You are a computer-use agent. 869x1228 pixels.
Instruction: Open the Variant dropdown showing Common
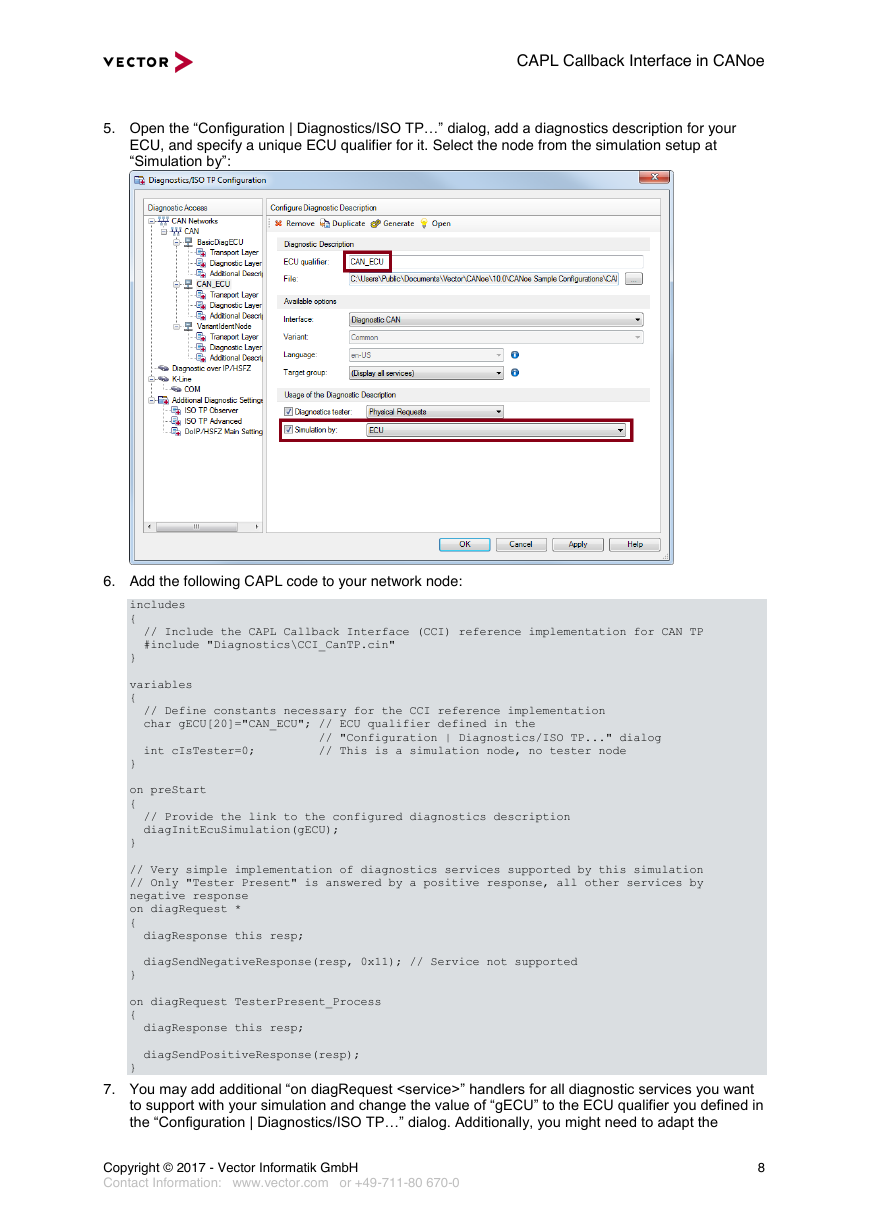point(495,338)
